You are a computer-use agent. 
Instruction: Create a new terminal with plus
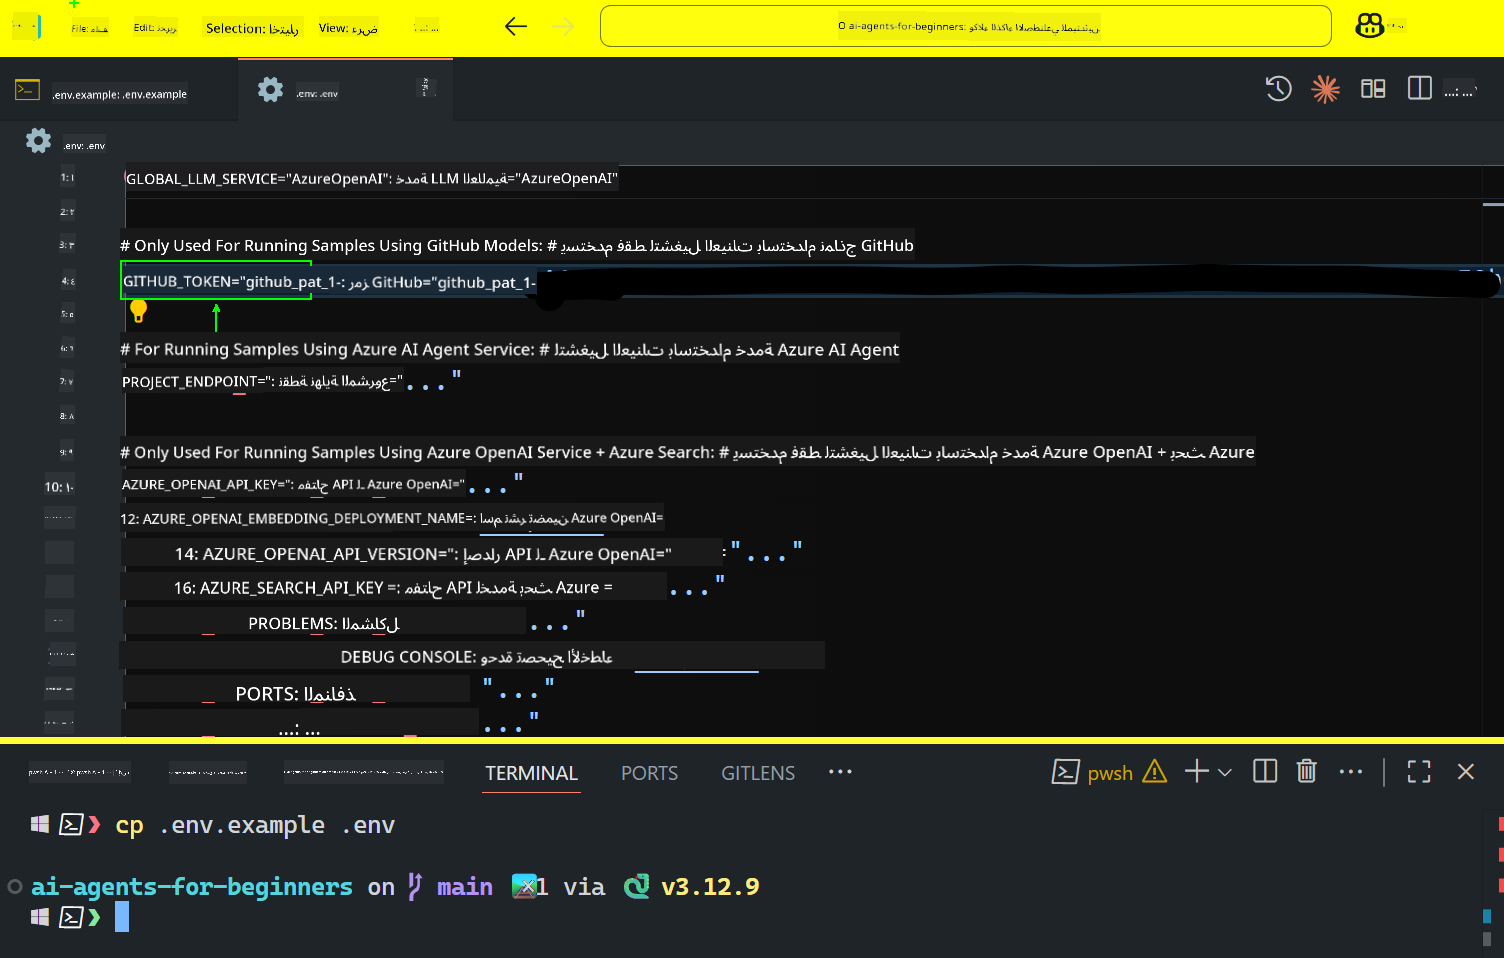(1196, 771)
